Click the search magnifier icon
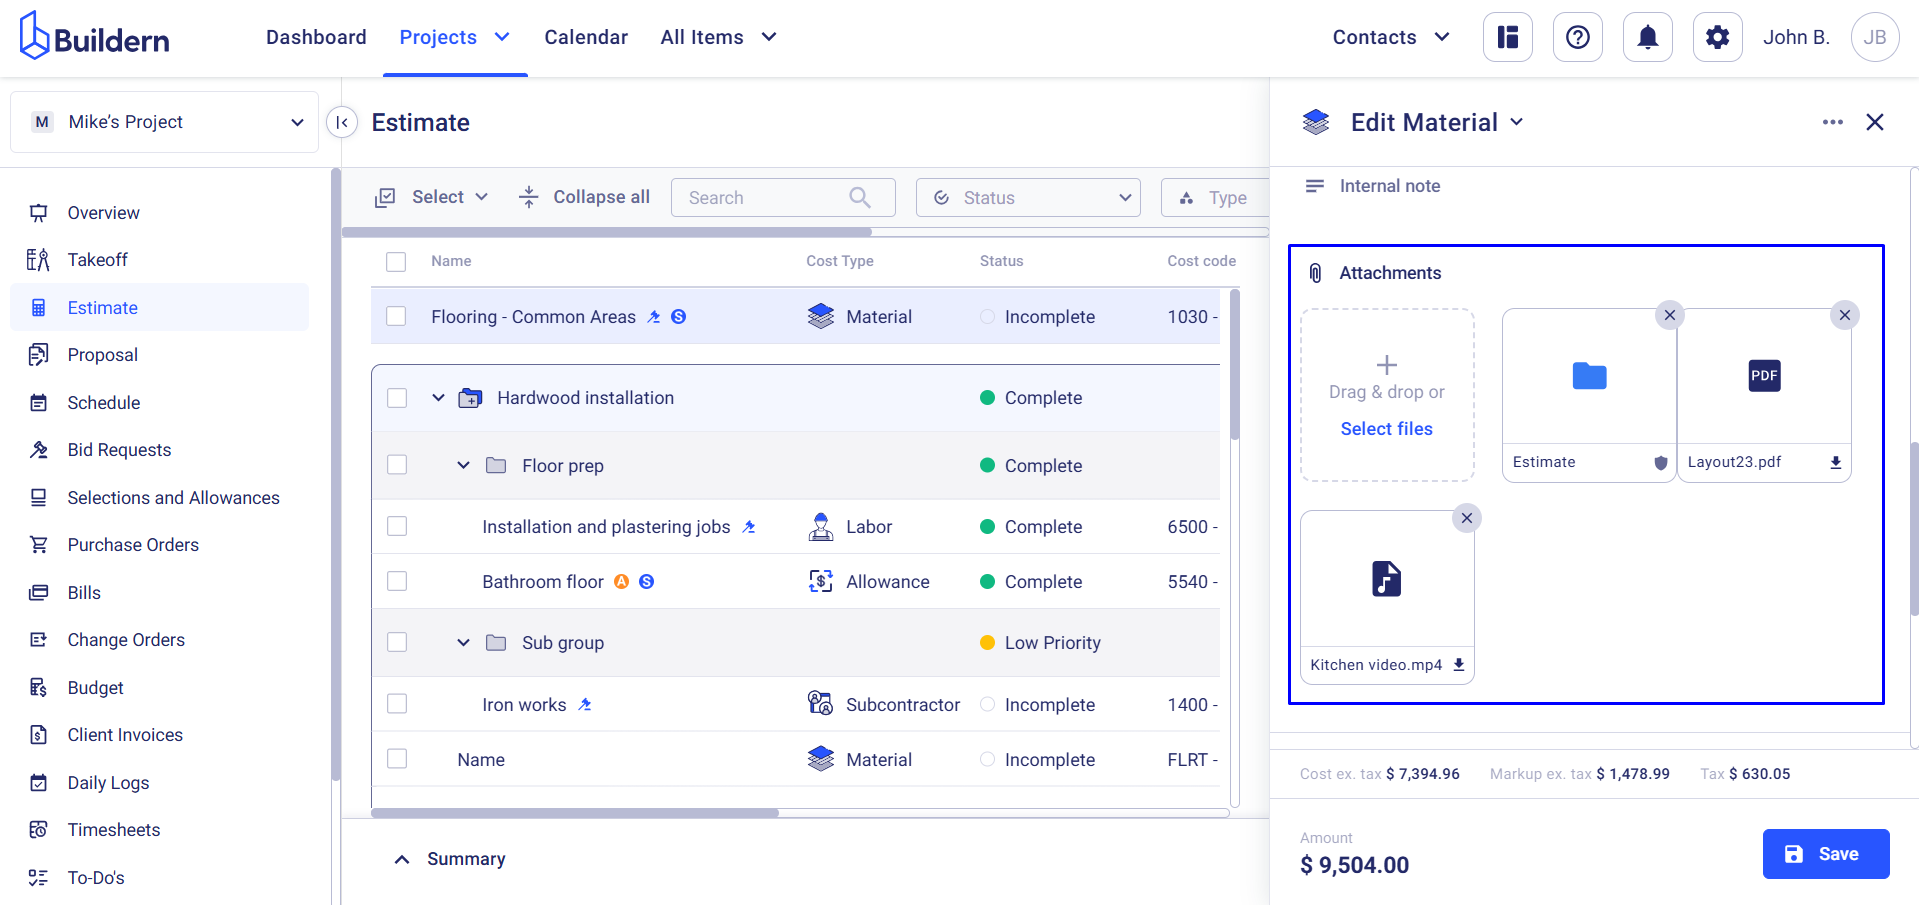This screenshot has width=1919, height=905. coord(860,197)
